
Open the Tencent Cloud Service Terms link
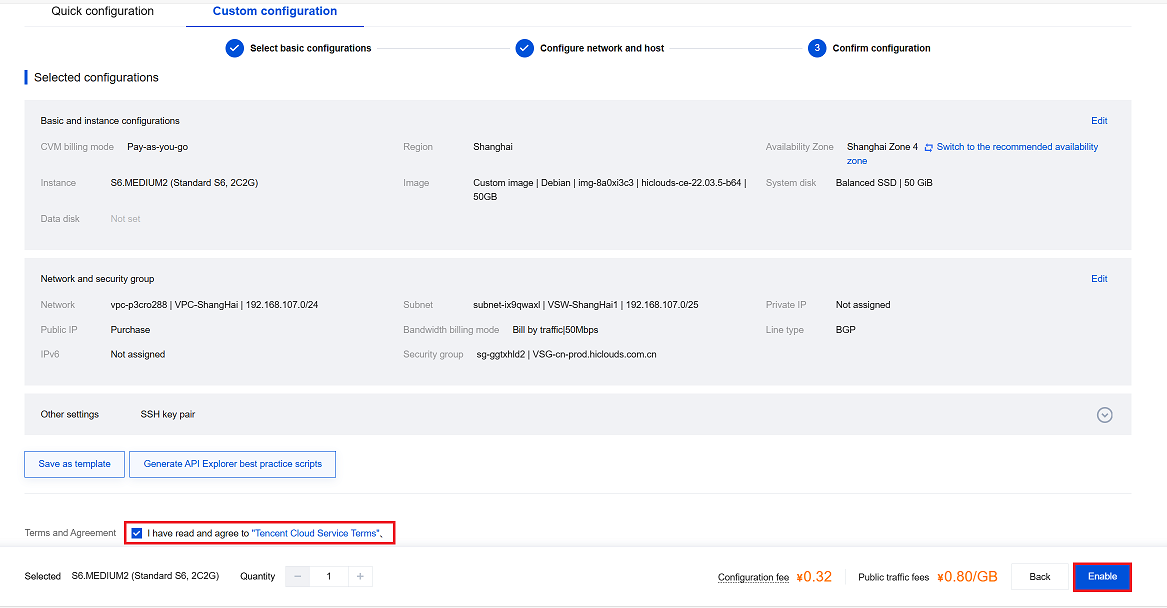(316, 533)
